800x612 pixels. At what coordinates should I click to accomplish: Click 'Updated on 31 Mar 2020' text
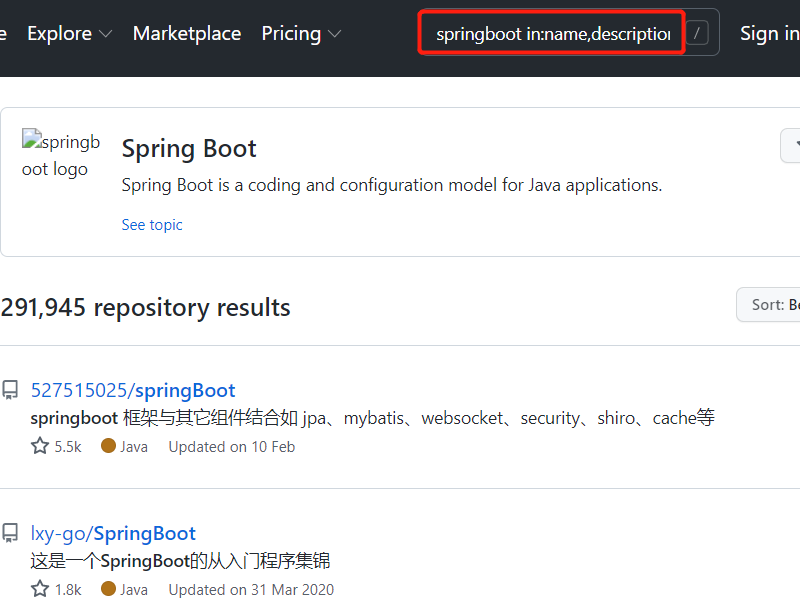251,590
